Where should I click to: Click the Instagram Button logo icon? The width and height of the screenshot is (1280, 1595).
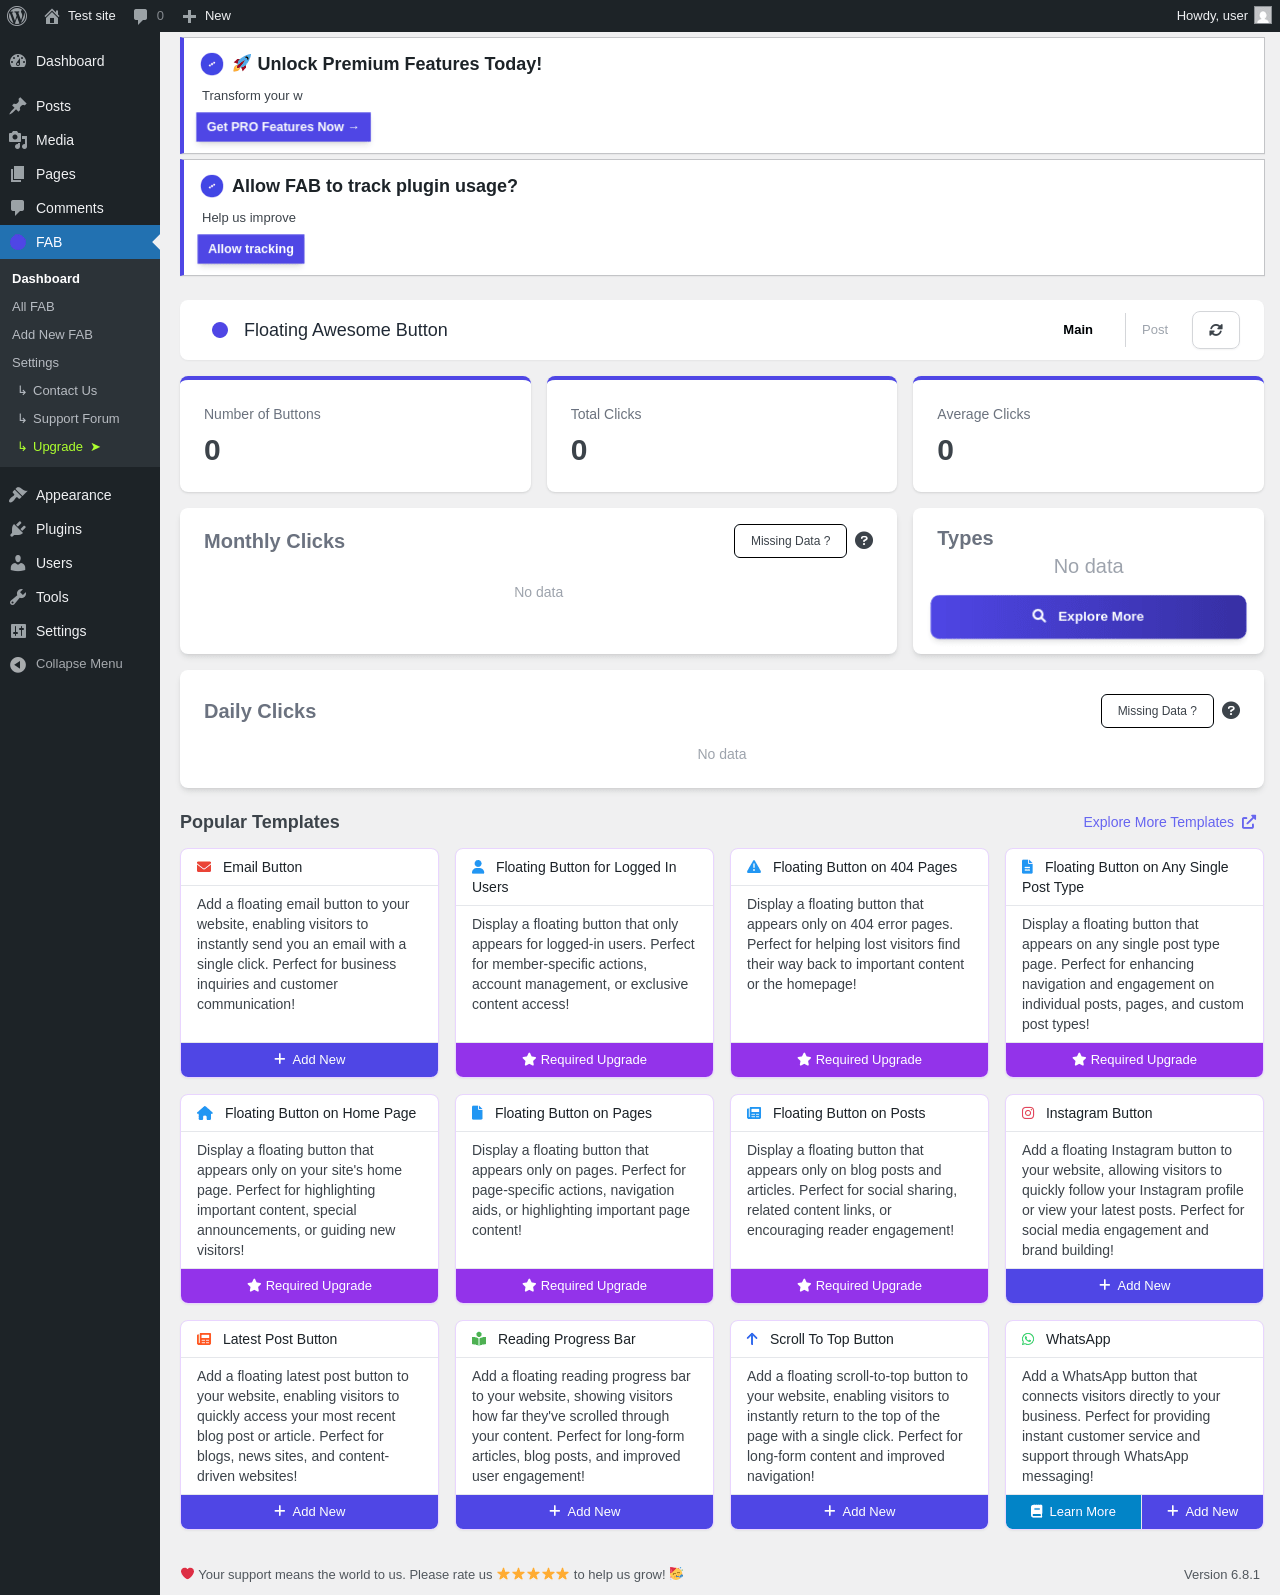[1028, 1113]
